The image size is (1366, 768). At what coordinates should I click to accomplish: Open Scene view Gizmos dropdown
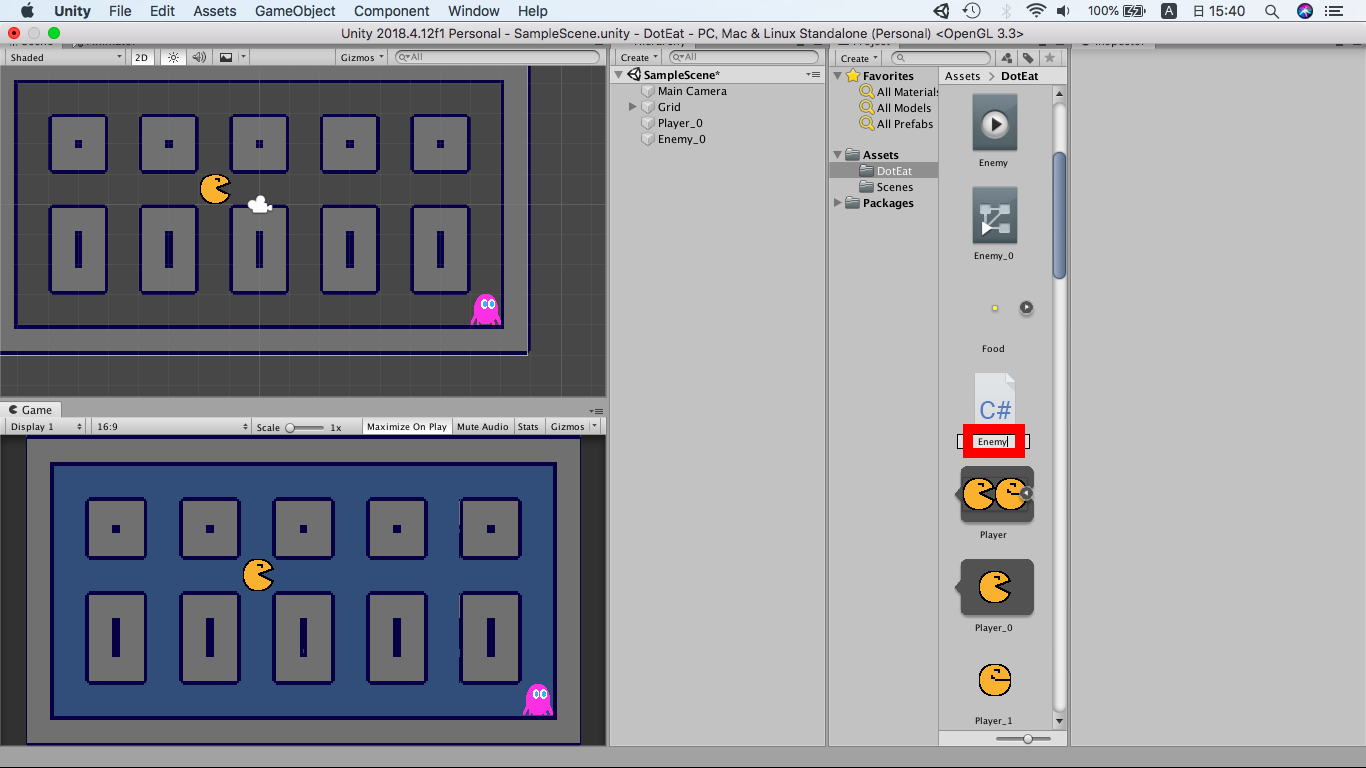click(363, 58)
